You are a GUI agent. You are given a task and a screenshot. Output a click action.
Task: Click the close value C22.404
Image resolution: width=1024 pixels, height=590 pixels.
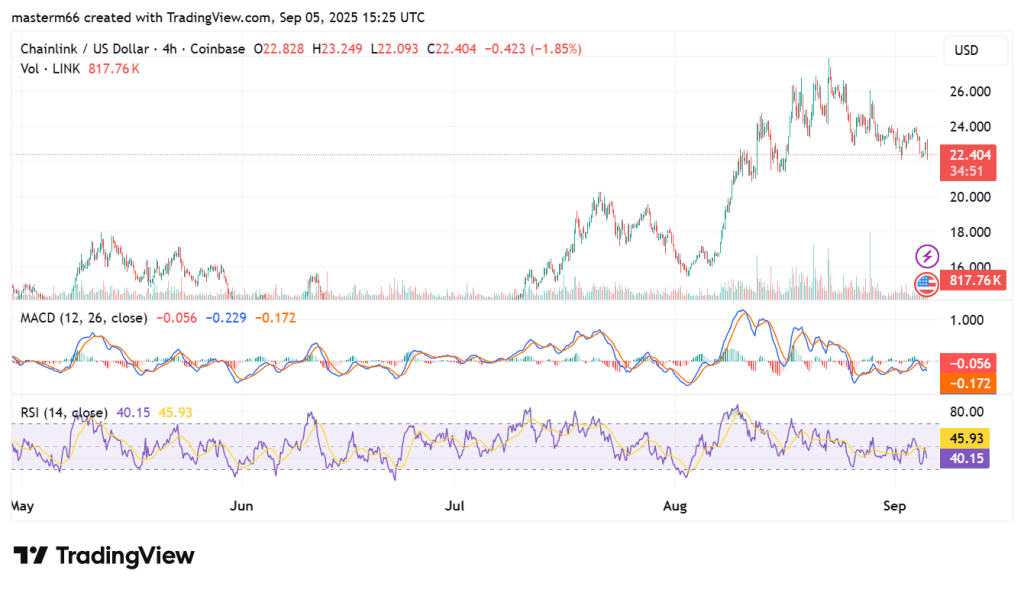pyautogui.click(x=452, y=49)
